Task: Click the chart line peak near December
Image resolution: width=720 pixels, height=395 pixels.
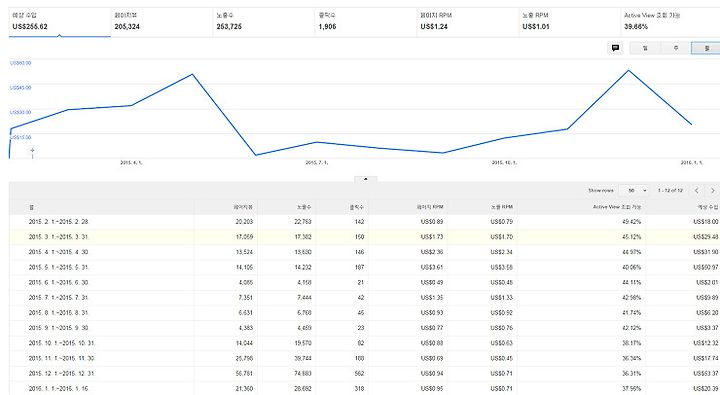Action: (628, 70)
